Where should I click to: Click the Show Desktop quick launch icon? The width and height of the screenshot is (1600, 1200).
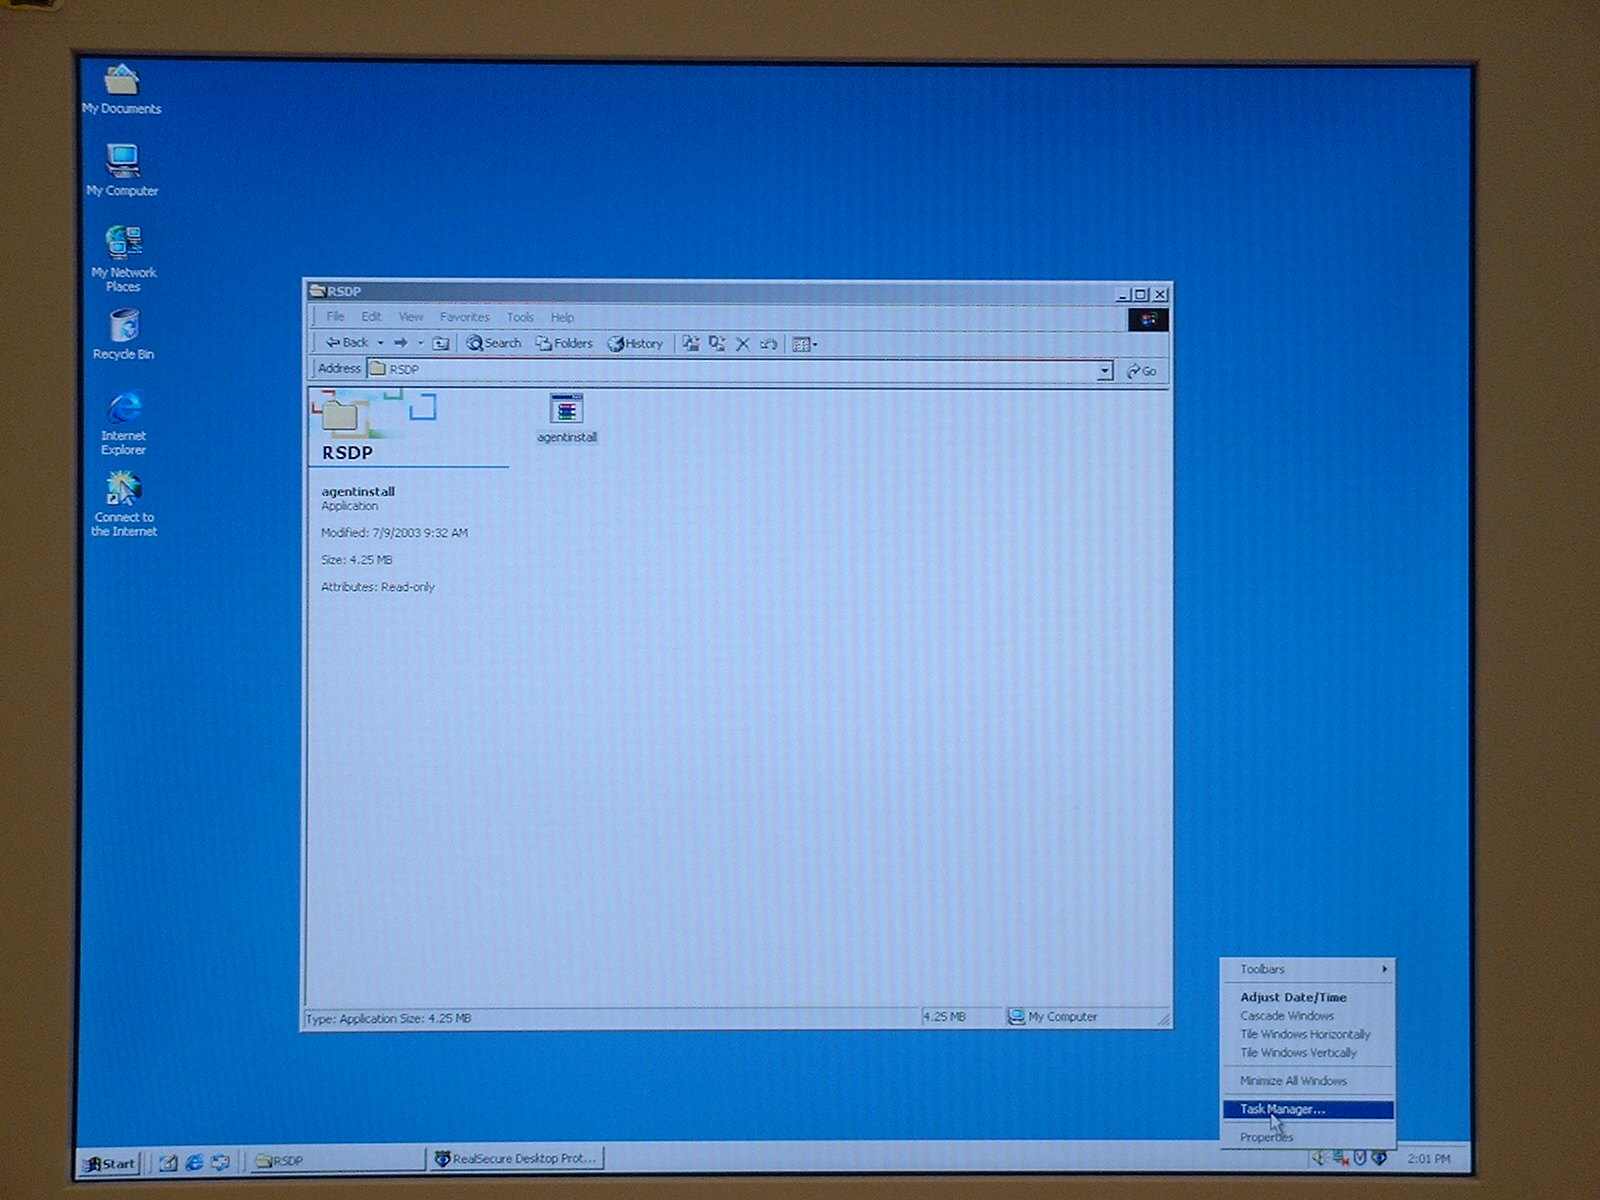point(168,1162)
